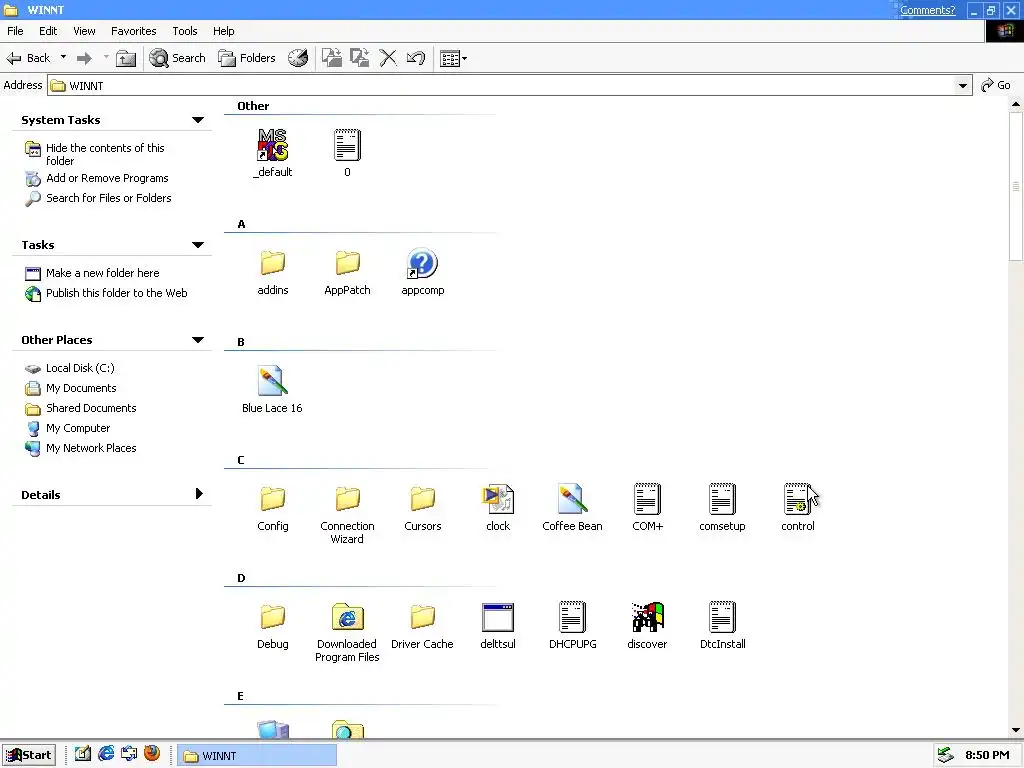This screenshot has width=1024, height=768.
Task: Open the Search pane
Action: tap(177, 58)
